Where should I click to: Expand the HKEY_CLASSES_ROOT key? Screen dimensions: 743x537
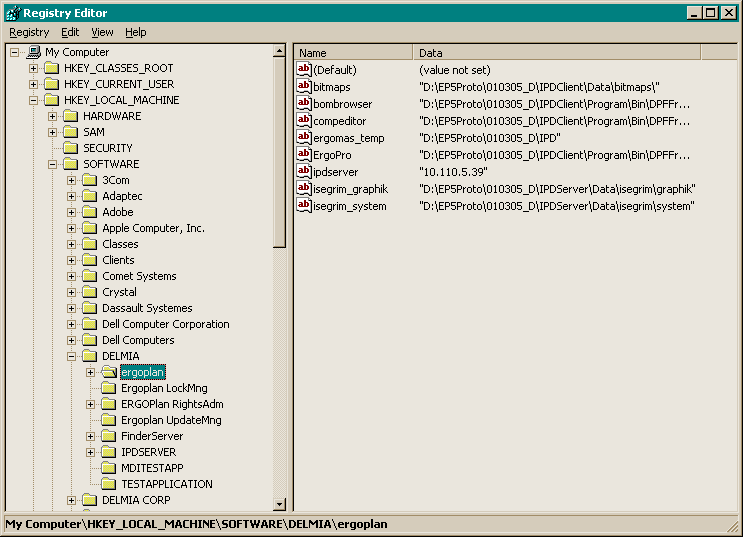pos(33,68)
